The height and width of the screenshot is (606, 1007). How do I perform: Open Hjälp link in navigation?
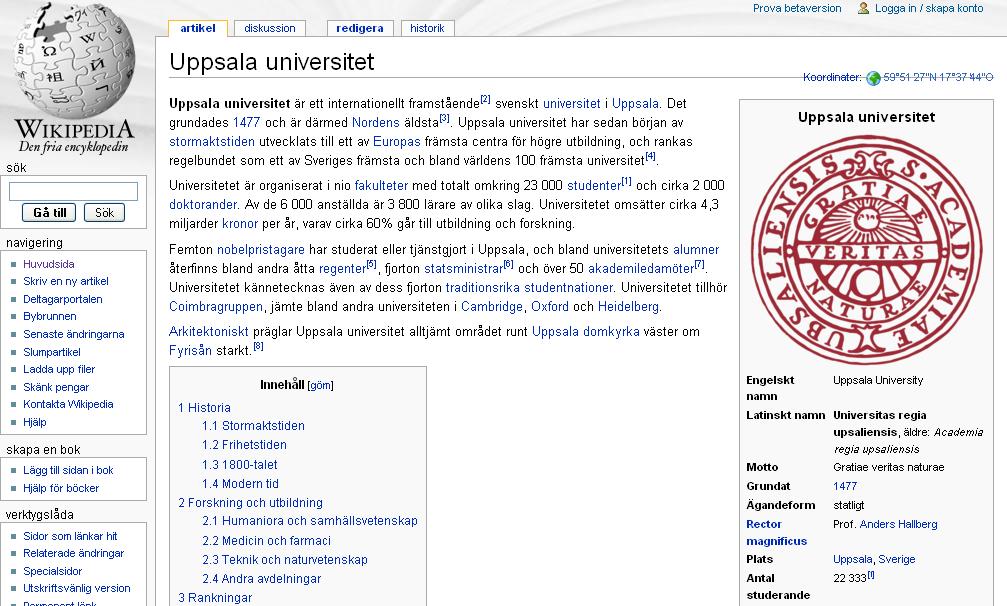pos(35,422)
